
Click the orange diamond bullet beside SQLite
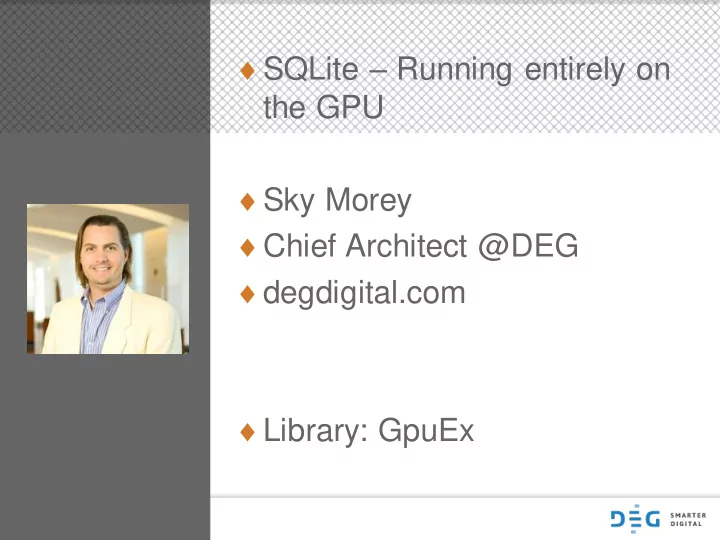248,71
